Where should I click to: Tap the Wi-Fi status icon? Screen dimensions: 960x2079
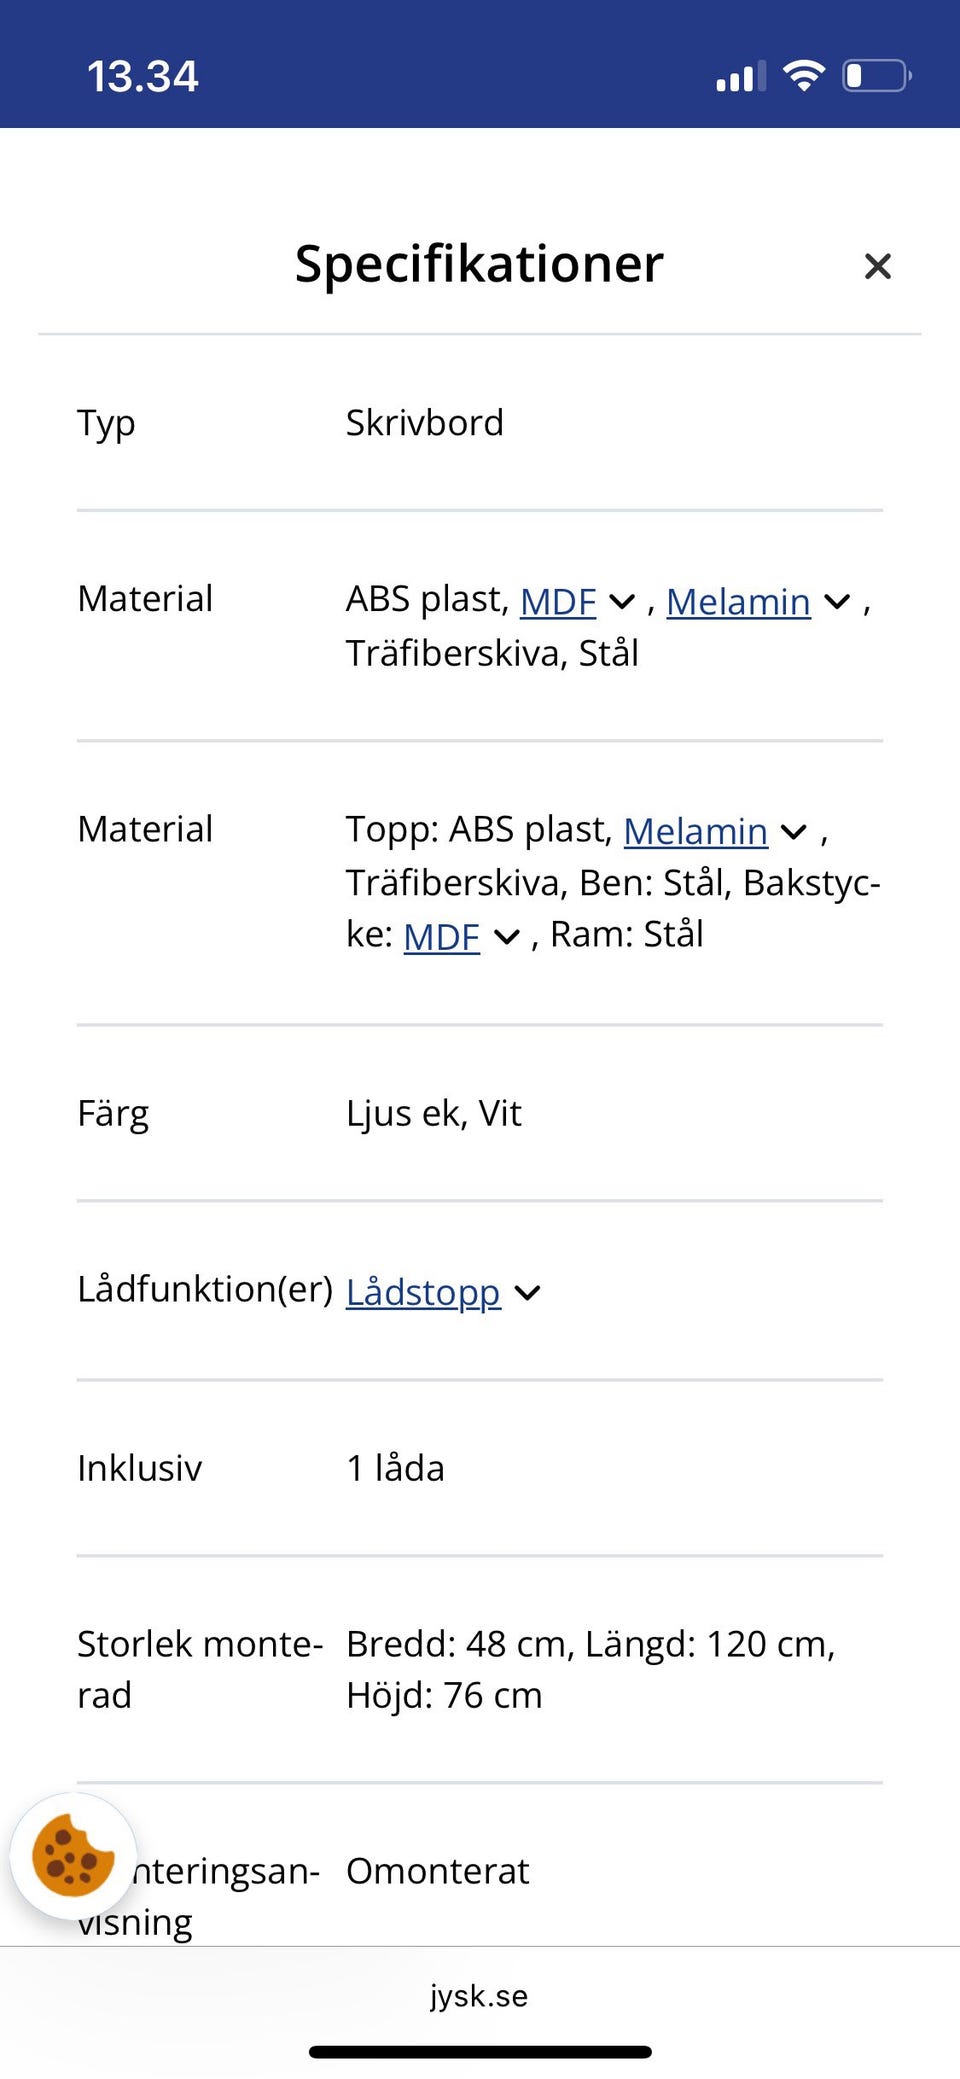click(x=803, y=75)
